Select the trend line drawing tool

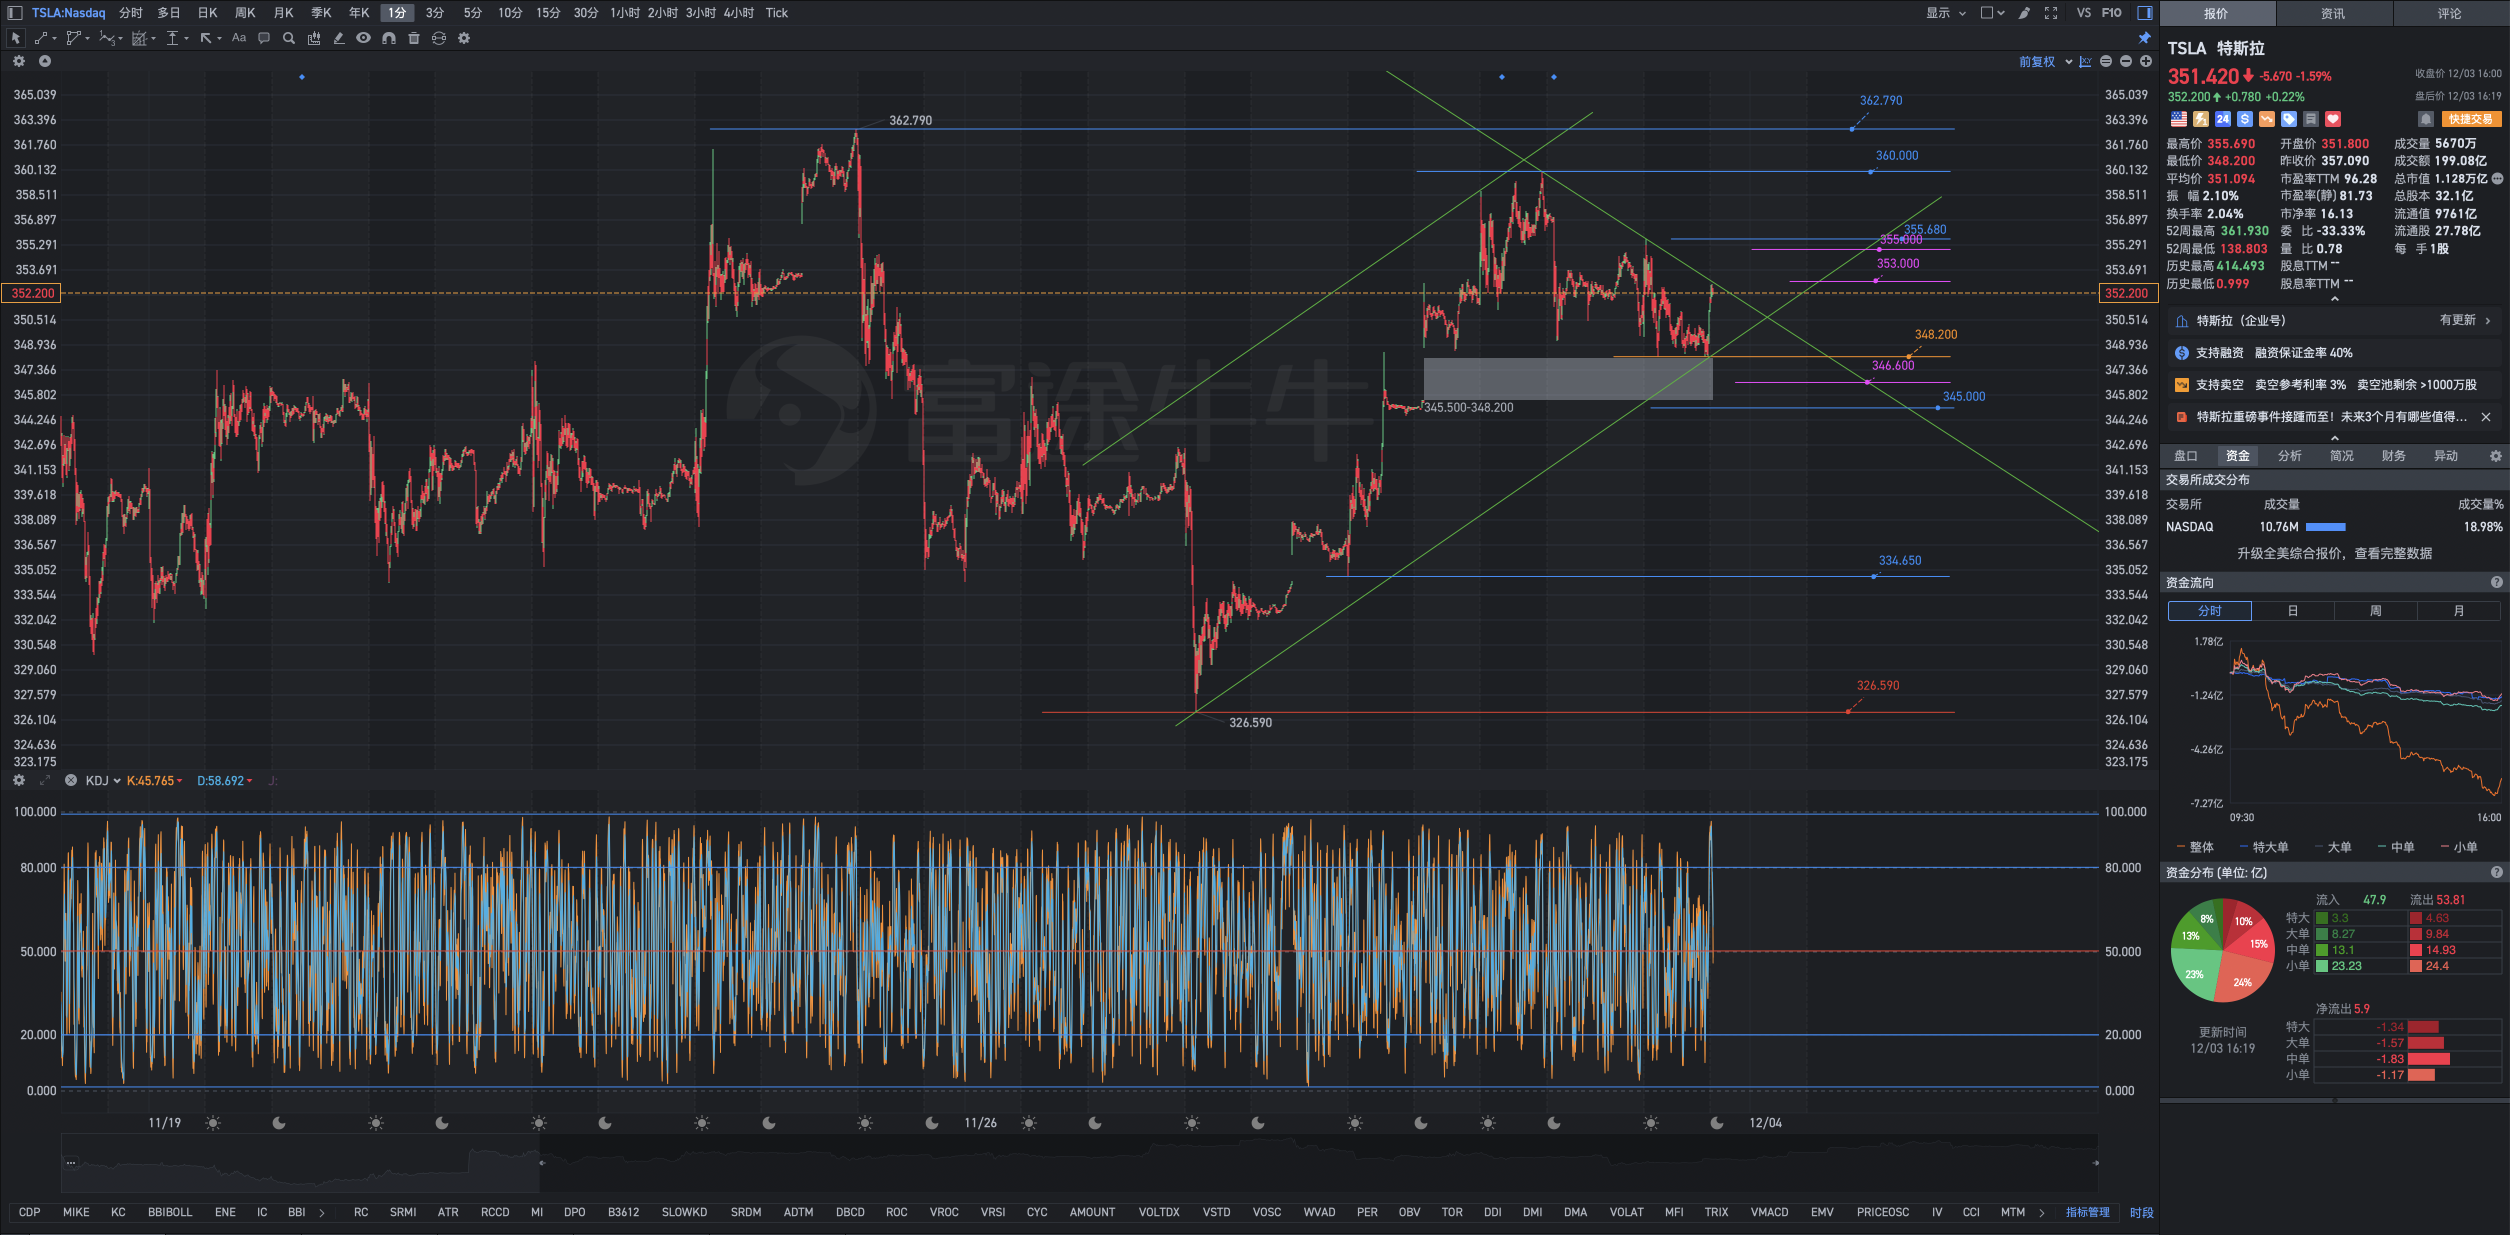[x=42, y=38]
